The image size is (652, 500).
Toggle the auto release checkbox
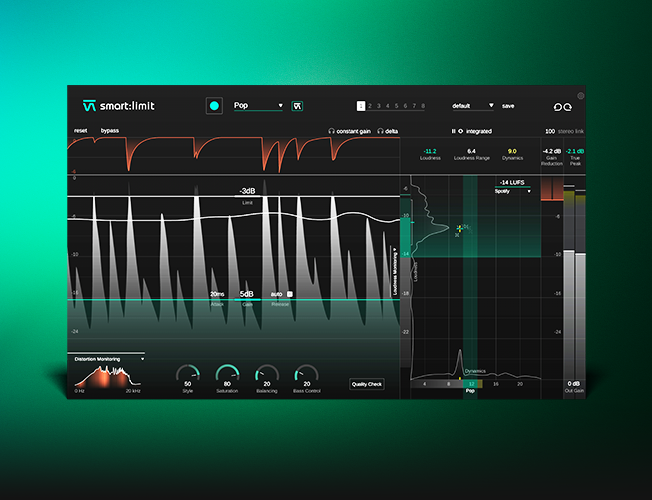(290, 294)
